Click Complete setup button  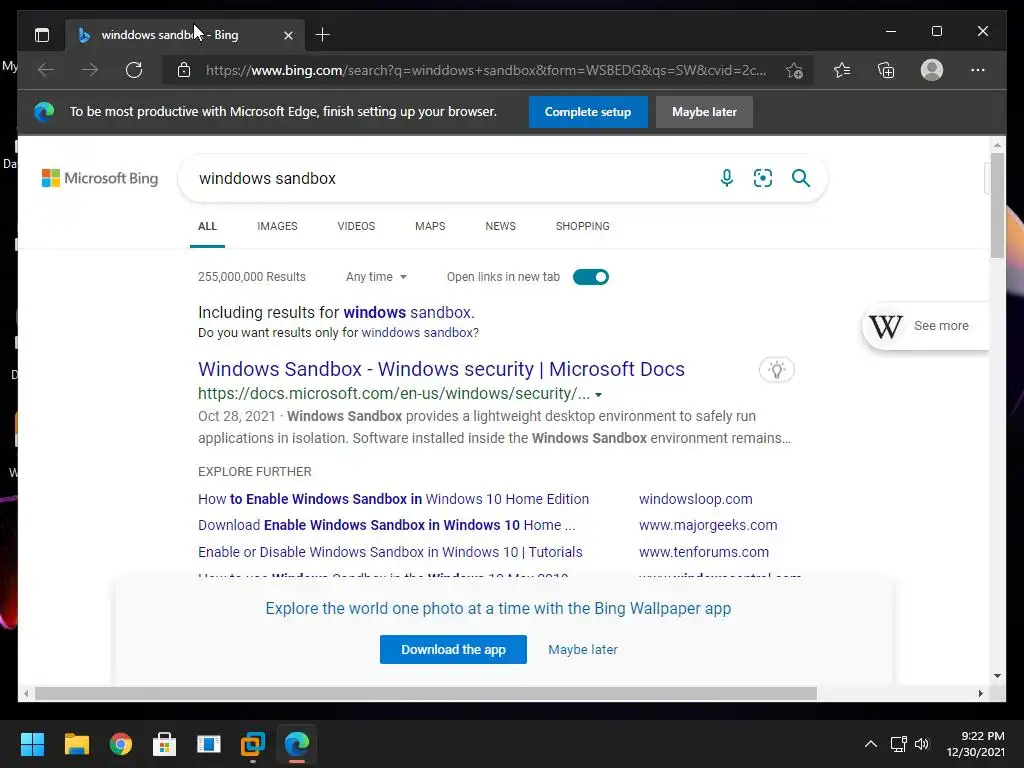tap(588, 112)
